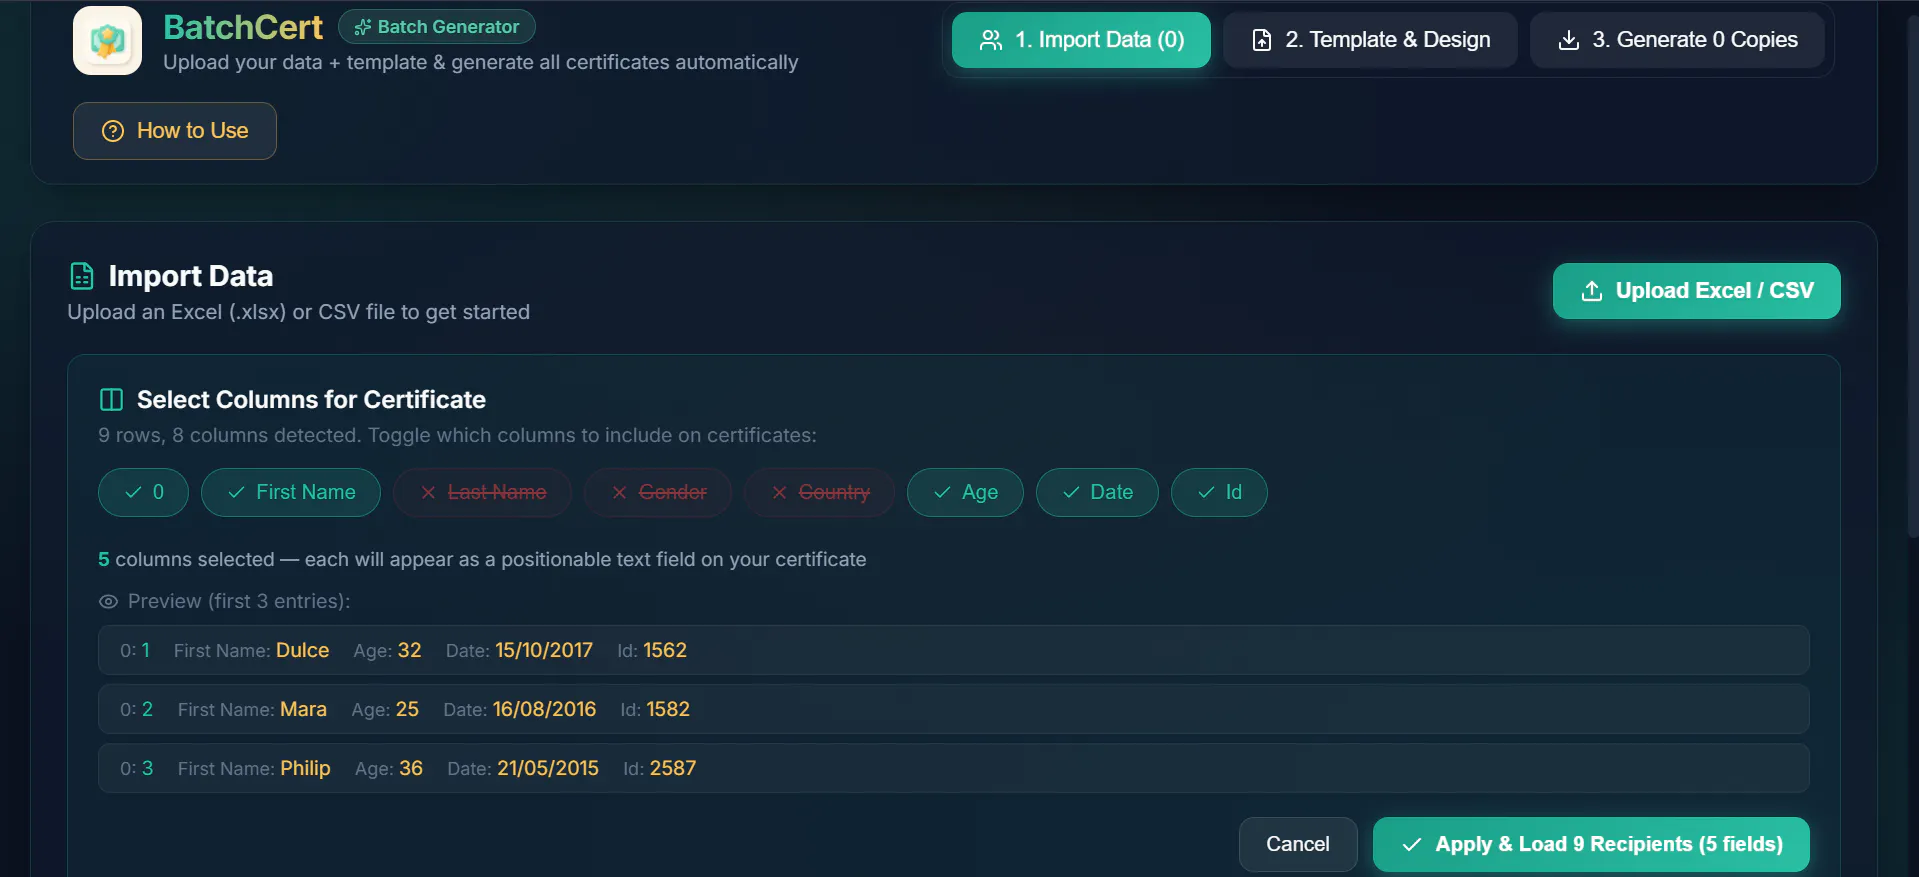The image size is (1919, 877).
Task: Click the Age value 25
Action: [x=407, y=709]
